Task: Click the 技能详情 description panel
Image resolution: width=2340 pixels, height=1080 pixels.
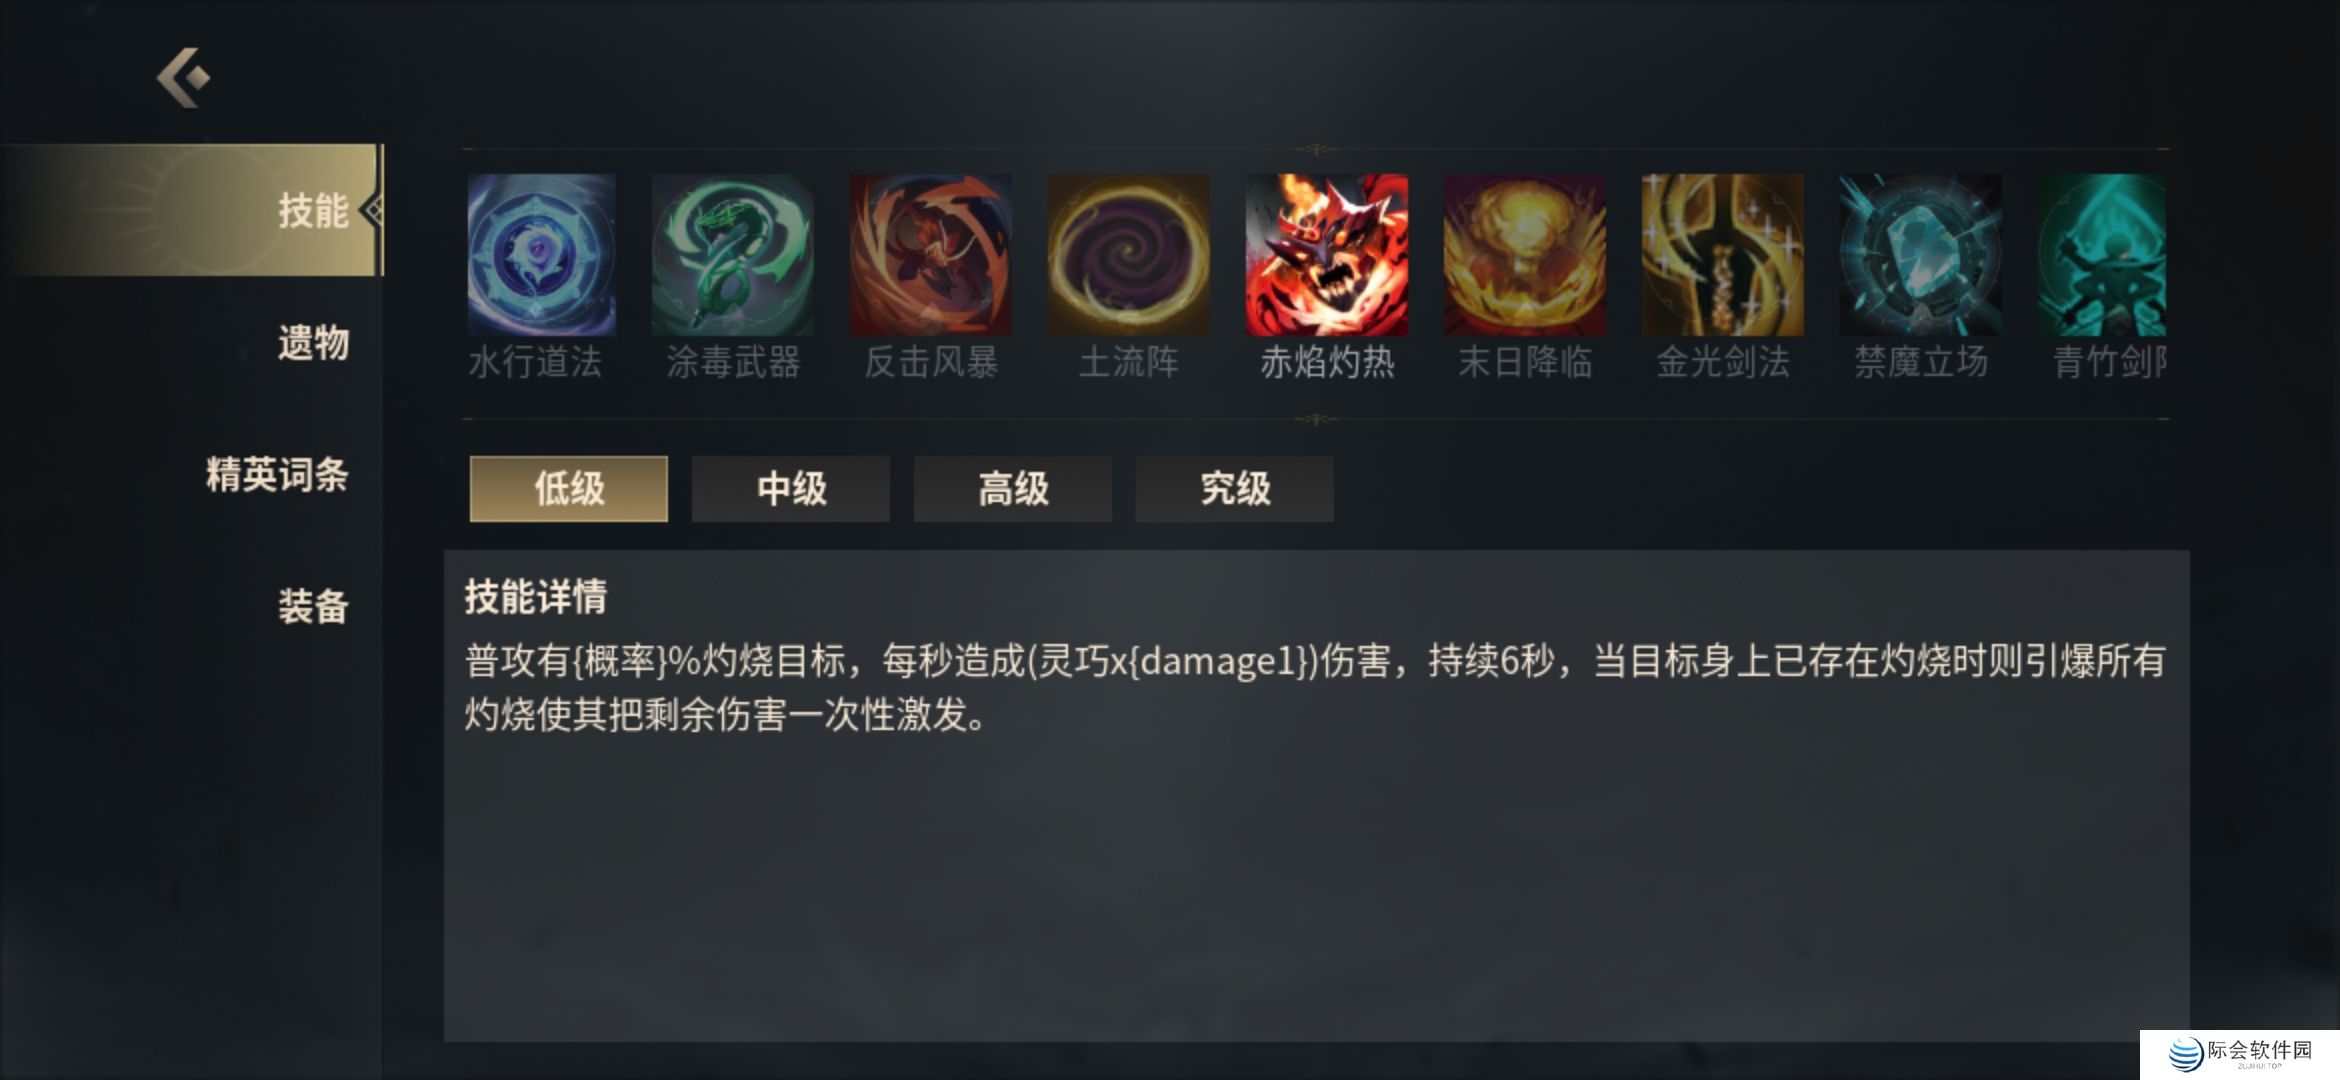Action: 1317,796
